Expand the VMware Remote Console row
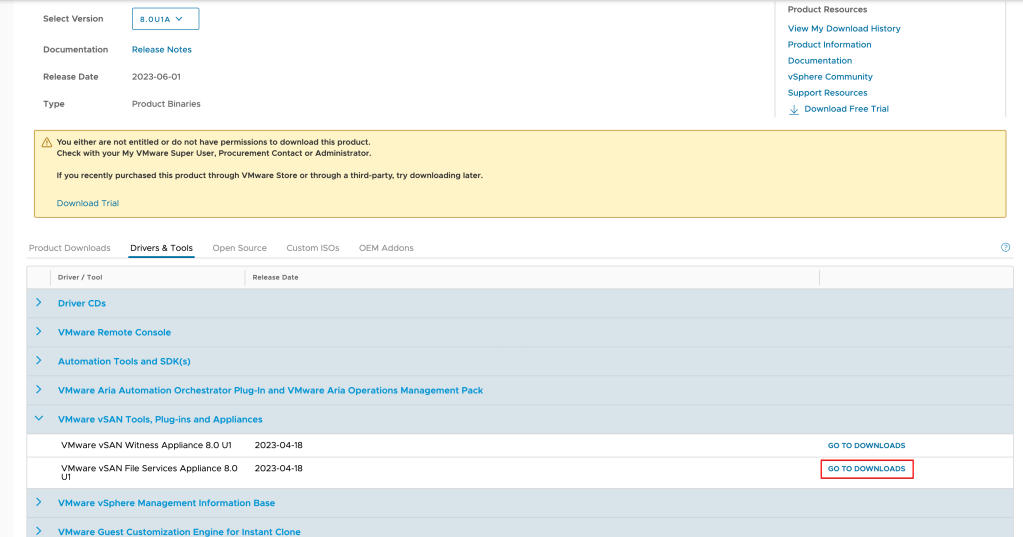Image resolution: width=1023 pixels, height=537 pixels. [x=39, y=332]
